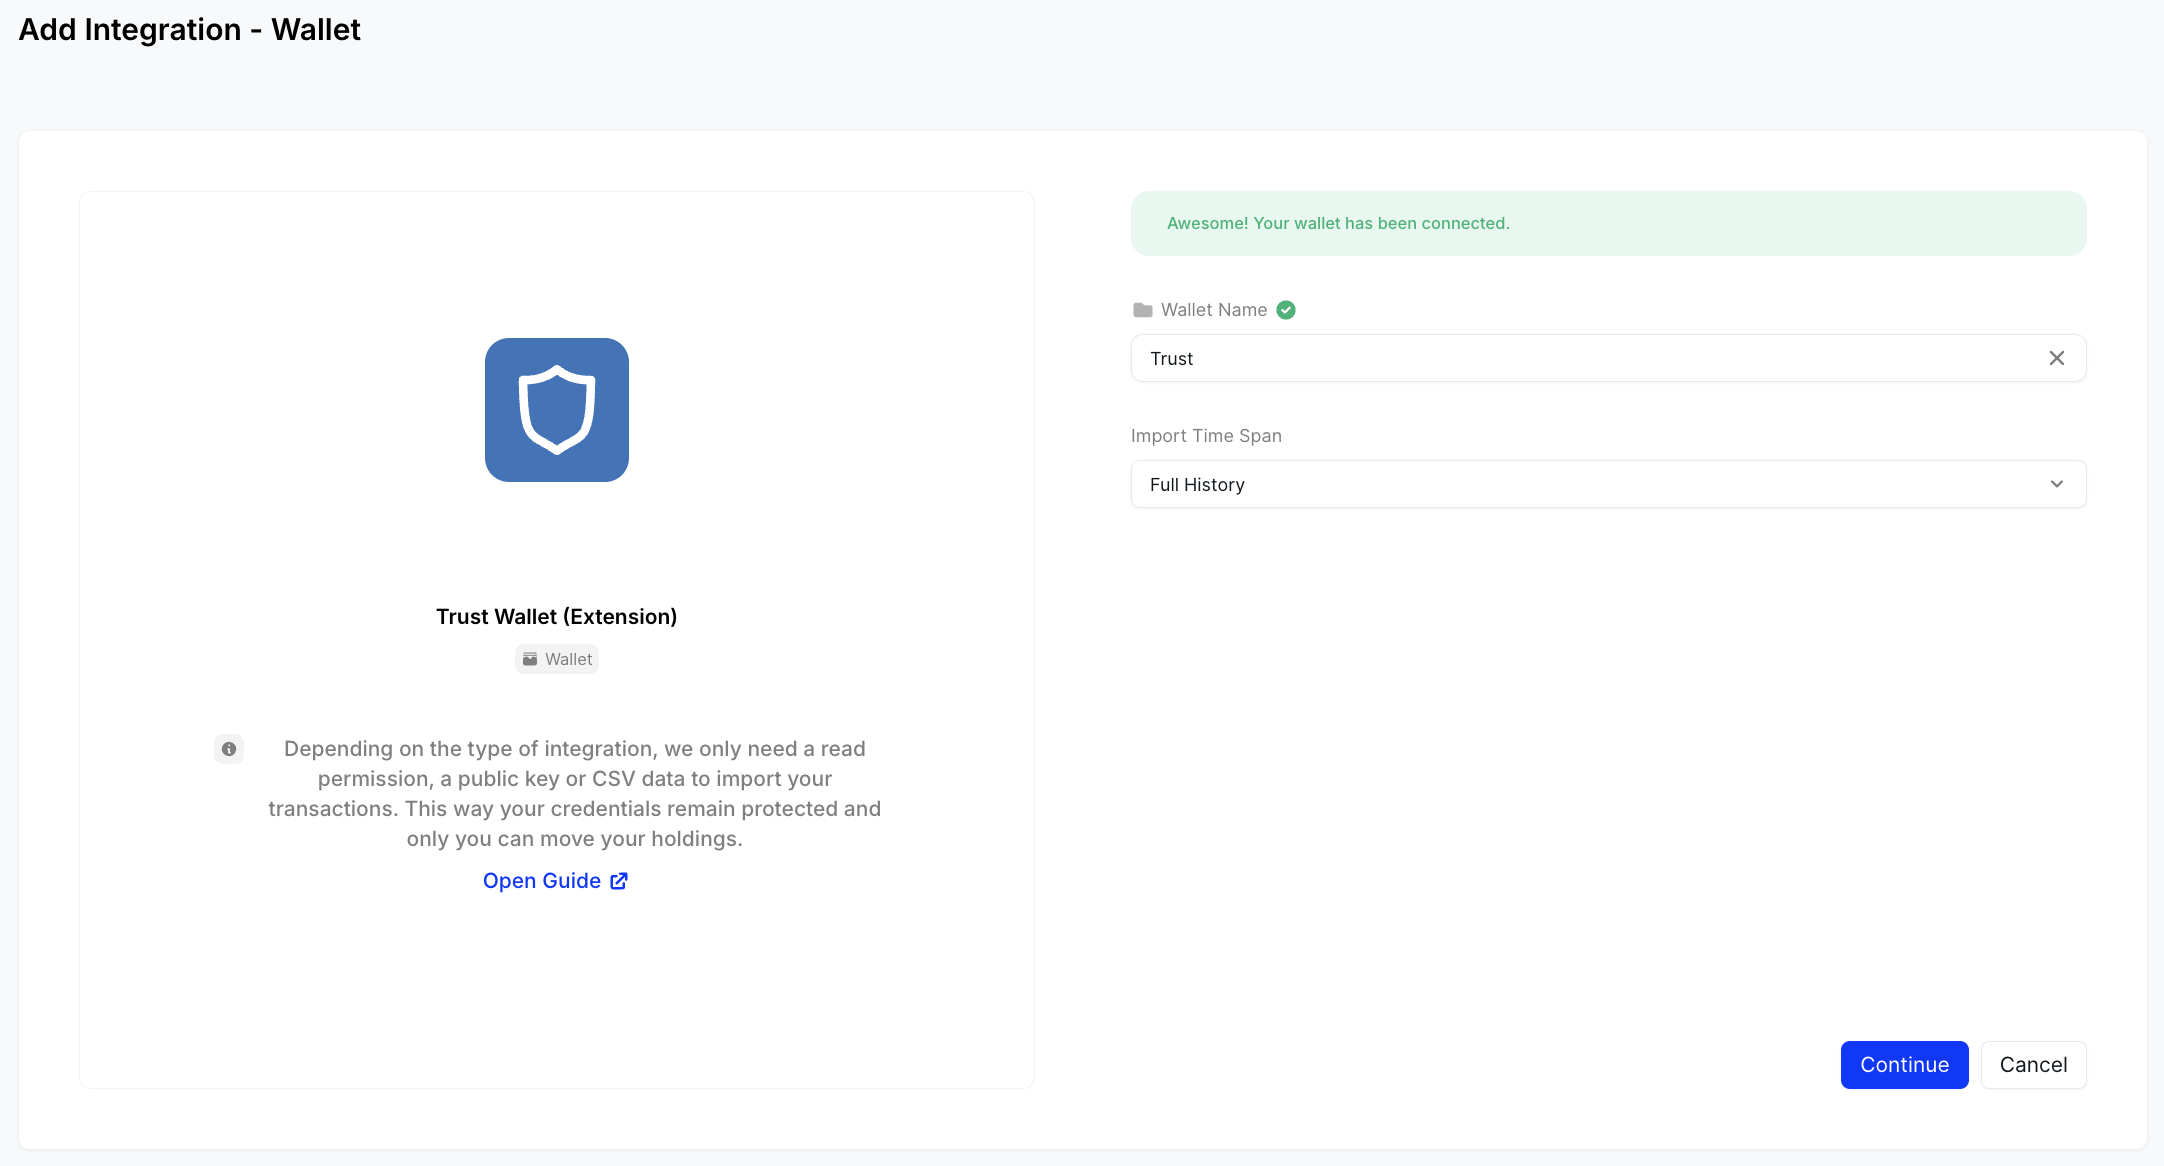This screenshot has width=2164, height=1166.
Task: Click the info icon beside the description
Action: tap(229, 749)
